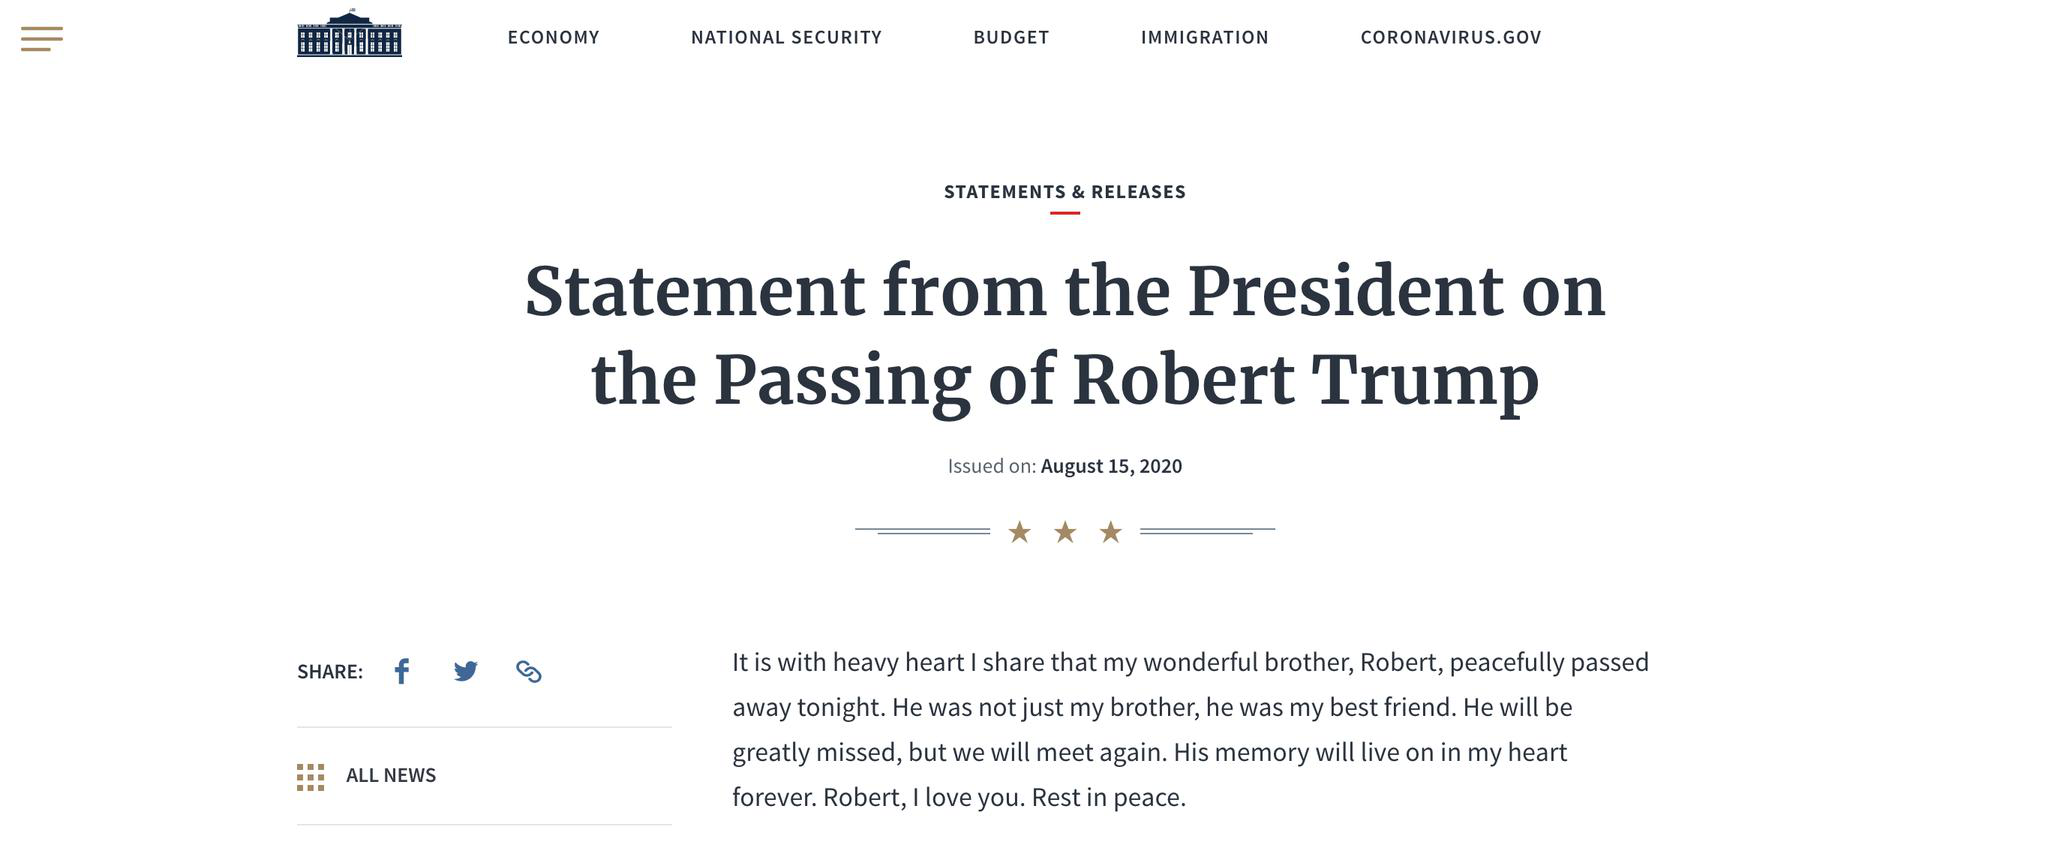Viewport: 2048px width, 851px height.
Task: Click the All News grid icon
Action: [x=310, y=777]
